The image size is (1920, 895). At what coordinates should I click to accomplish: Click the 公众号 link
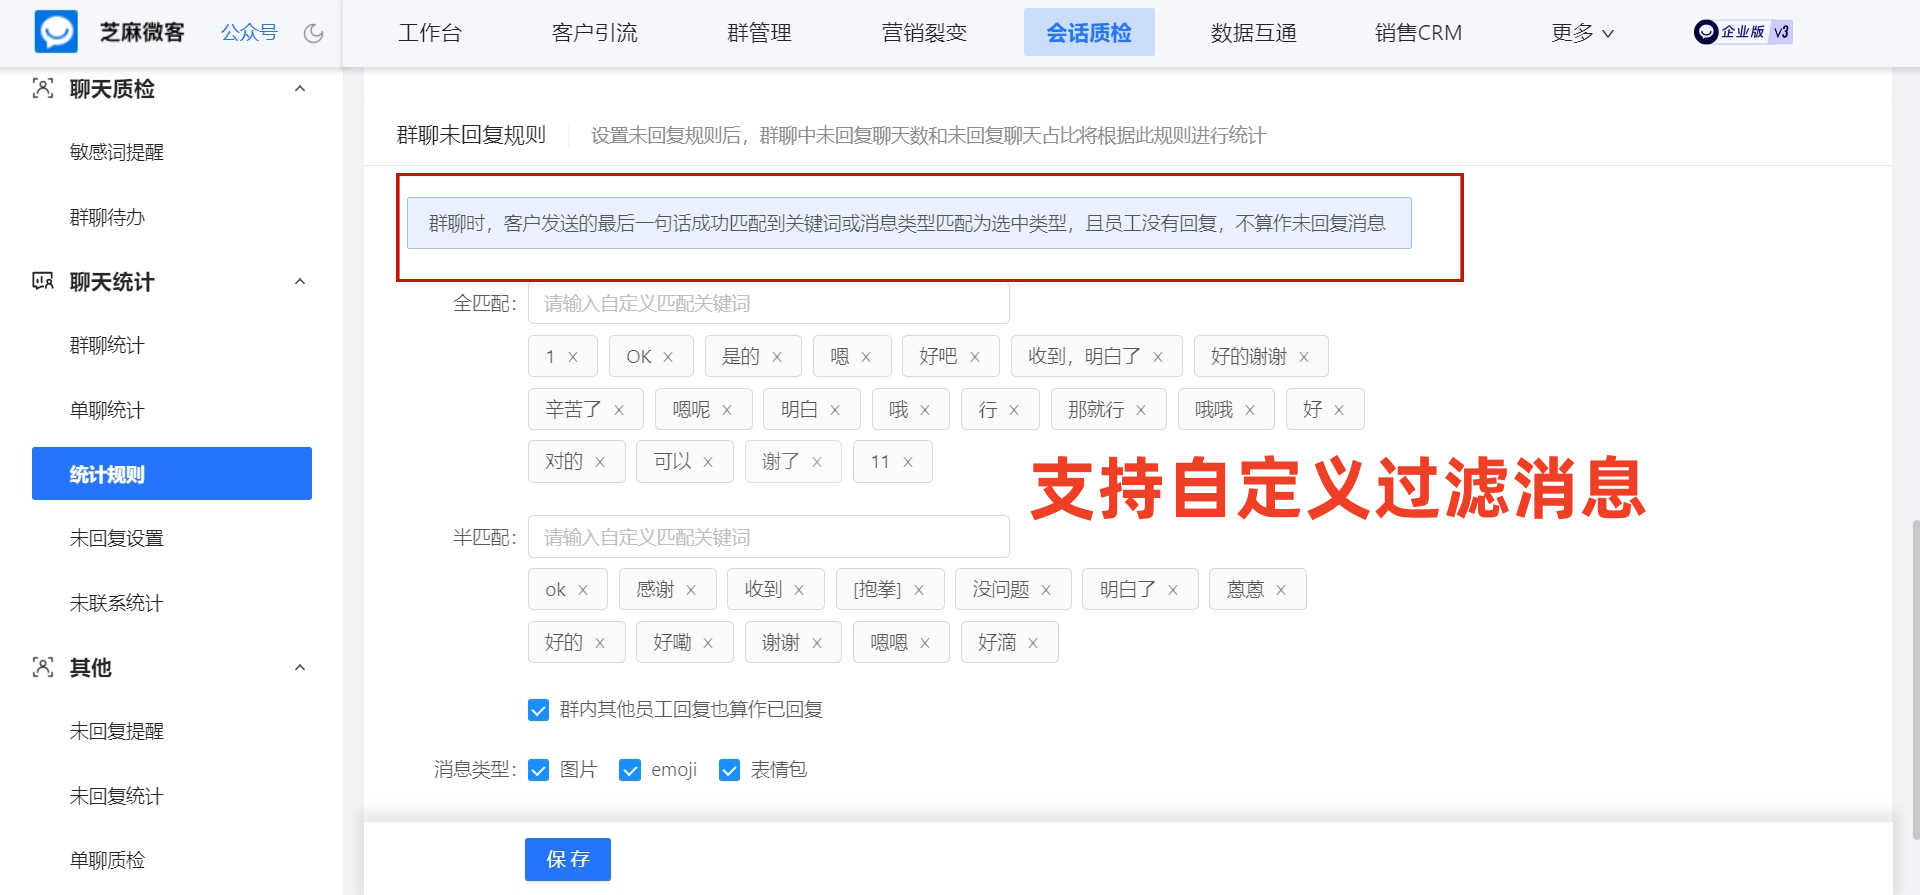249,33
